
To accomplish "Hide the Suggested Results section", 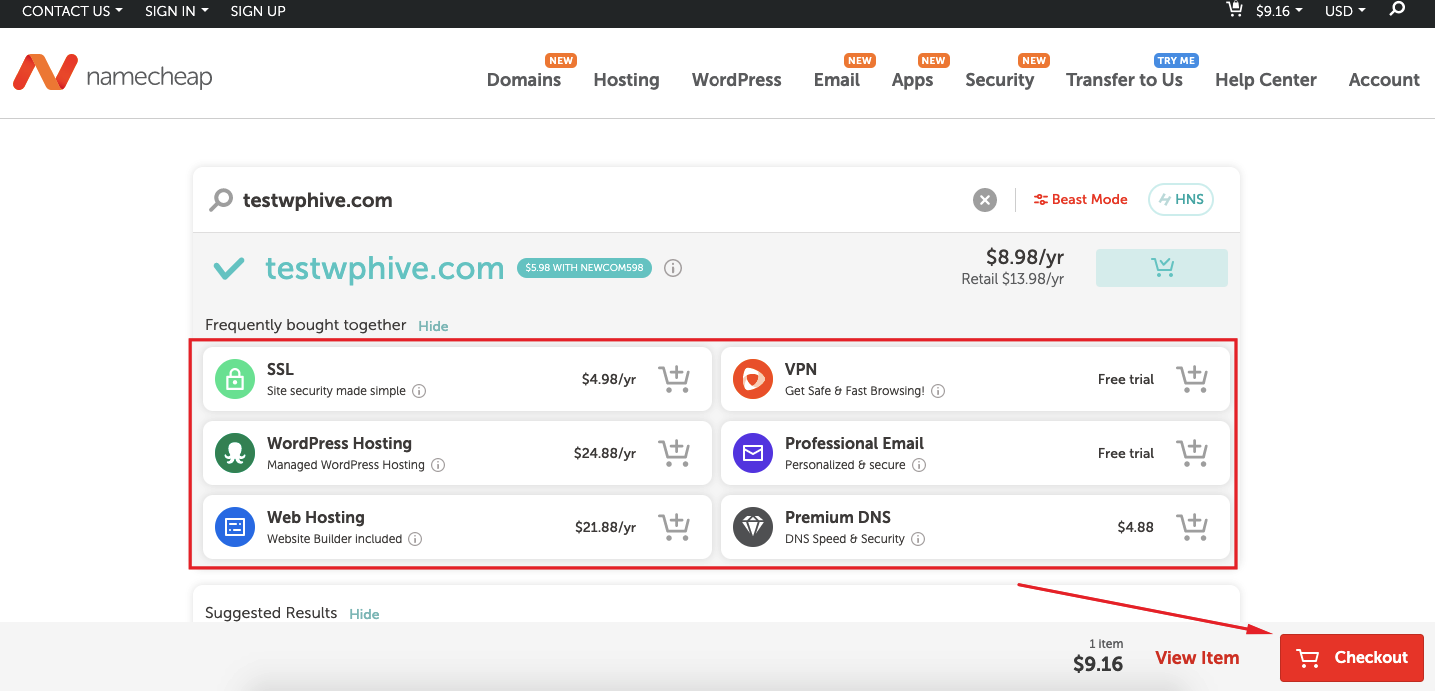I will [364, 614].
